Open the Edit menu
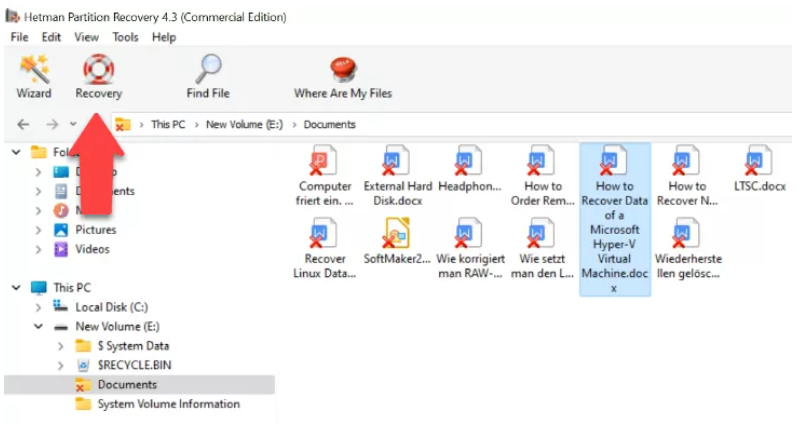 [x=51, y=37]
